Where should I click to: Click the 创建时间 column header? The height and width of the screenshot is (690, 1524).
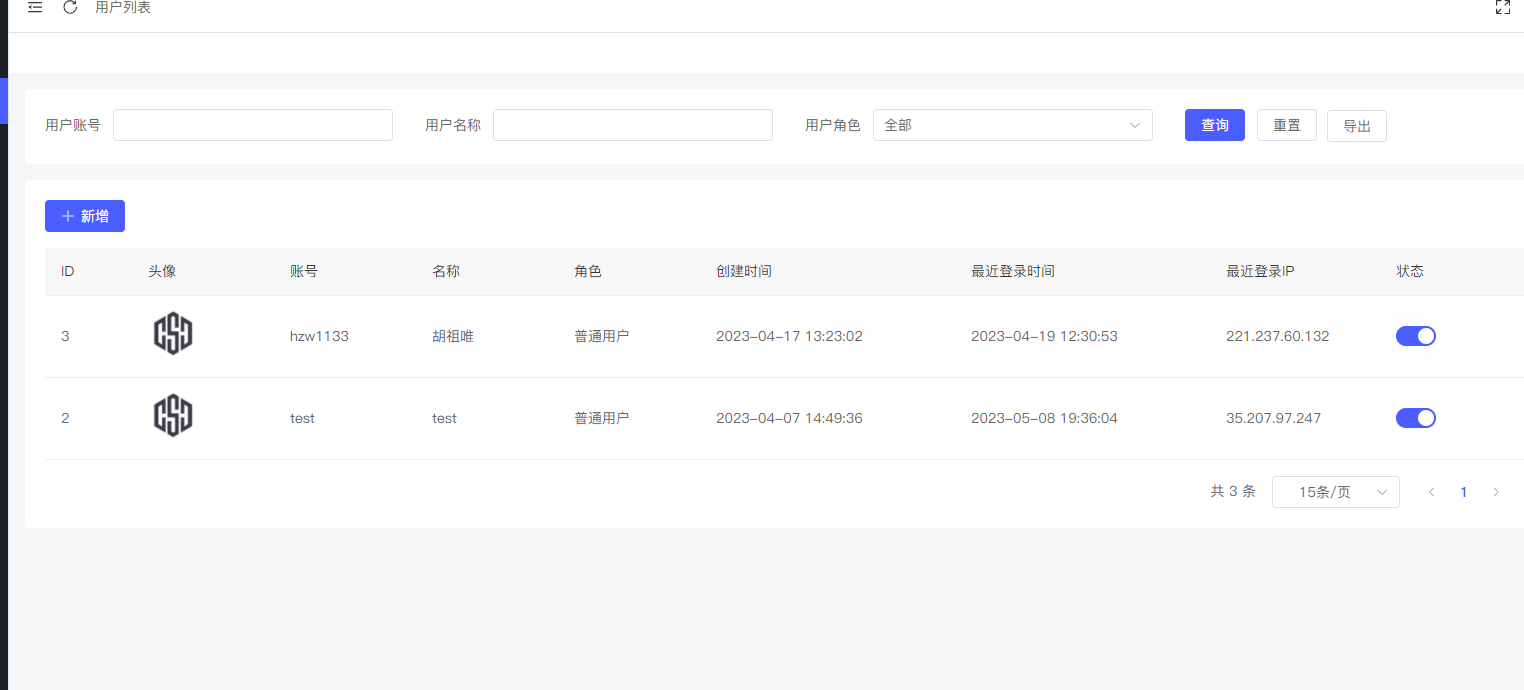743,271
